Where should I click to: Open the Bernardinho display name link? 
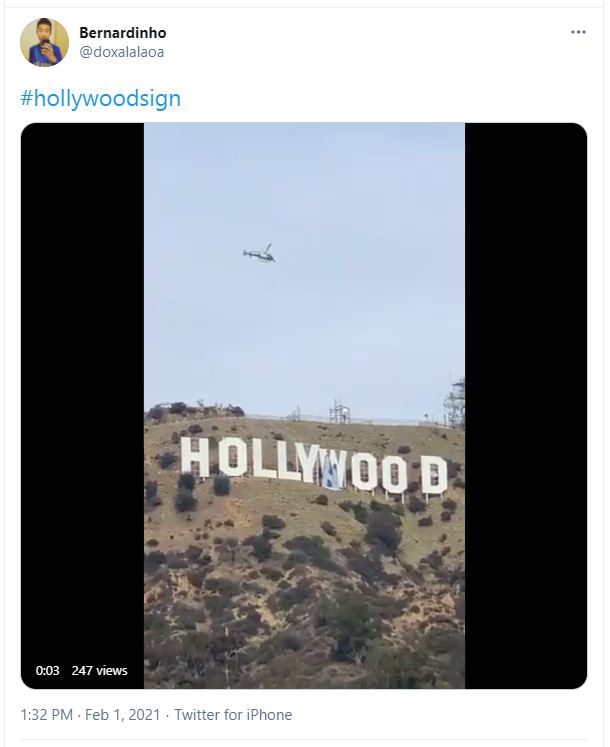122,33
